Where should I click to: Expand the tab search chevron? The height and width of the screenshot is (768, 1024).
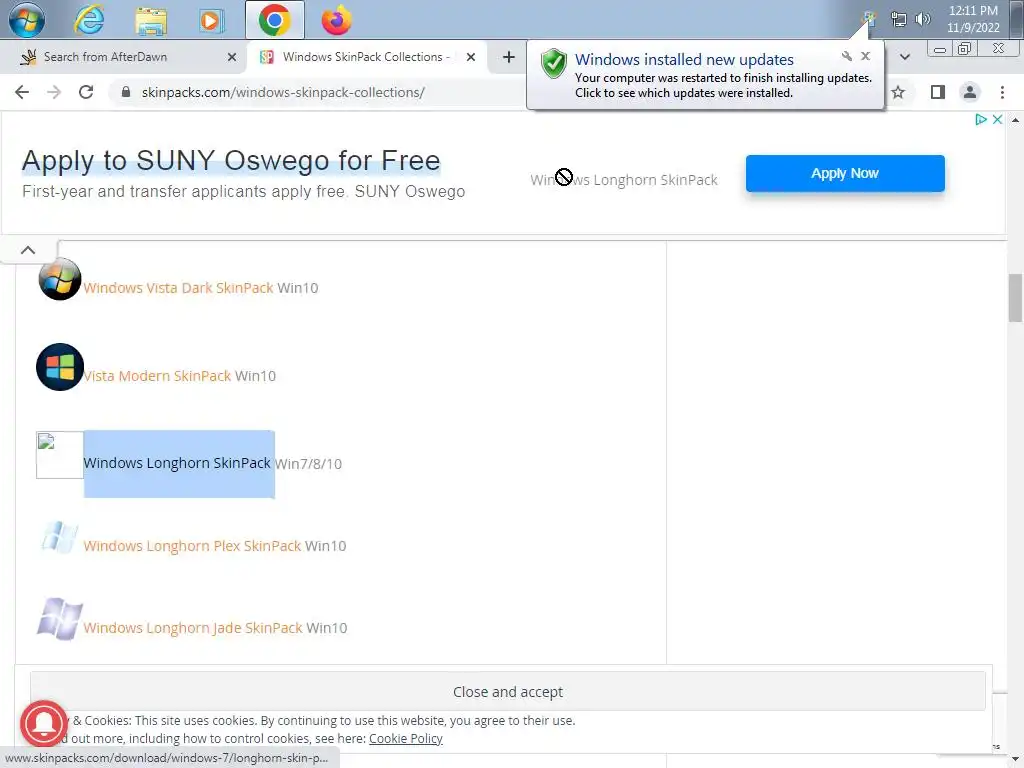904,57
